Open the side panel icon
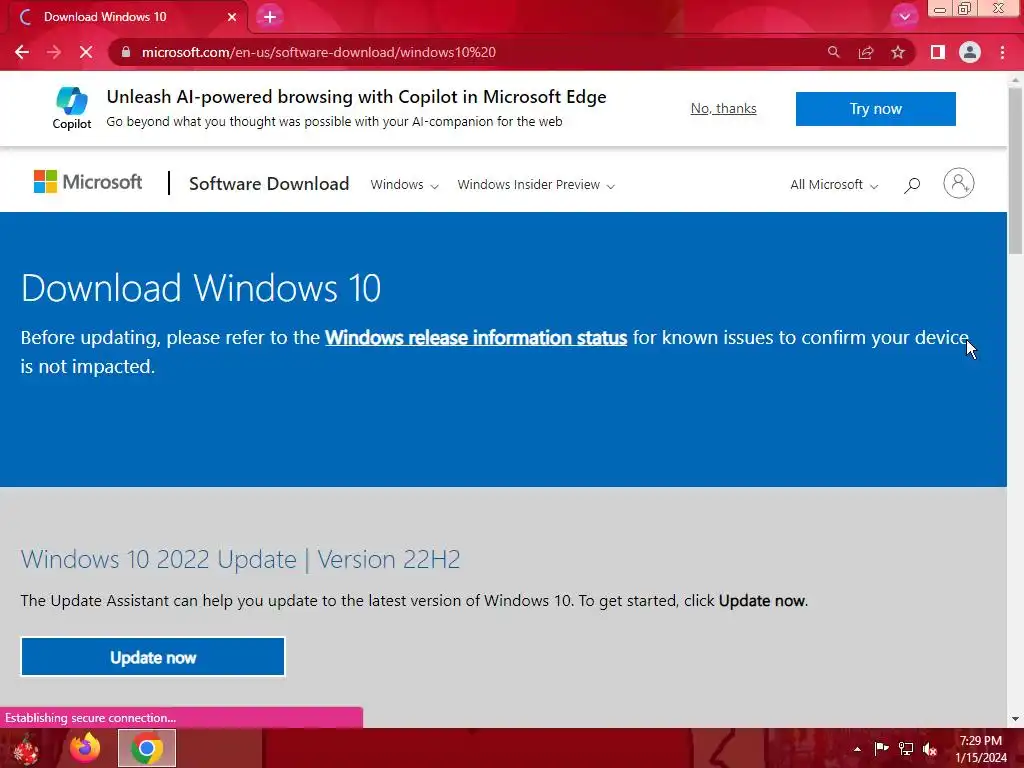 pyautogui.click(x=938, y=52)
